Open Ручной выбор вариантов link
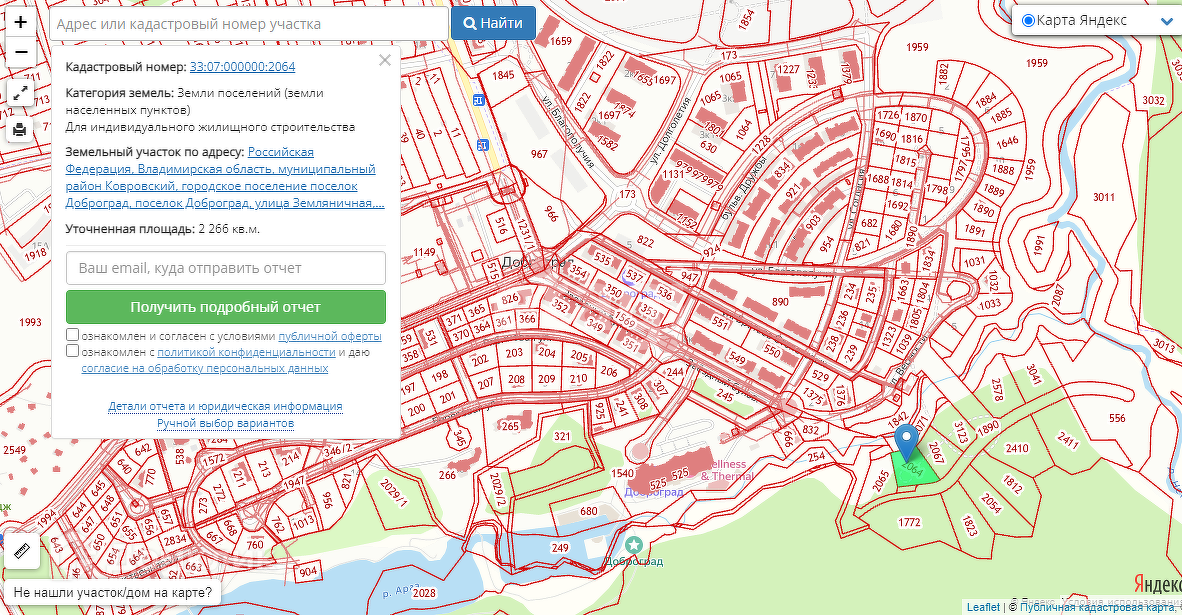1182x615 pixels. tap(225, 423)
